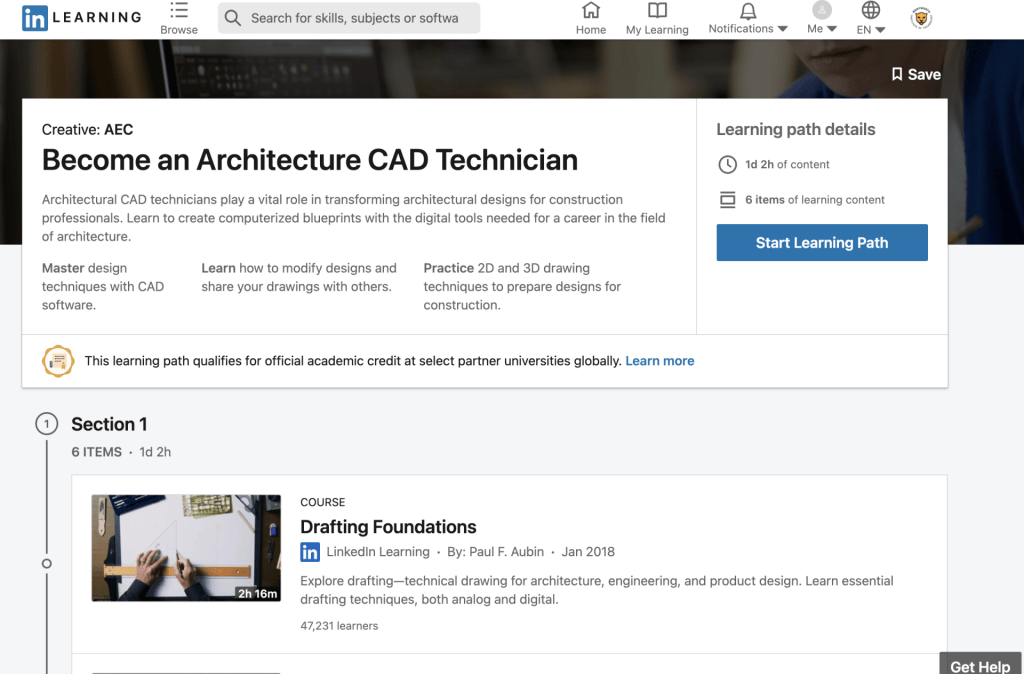1024x674 pixels.
Task: Expand the Me dropdown arrow
Action: click(831, 29)
